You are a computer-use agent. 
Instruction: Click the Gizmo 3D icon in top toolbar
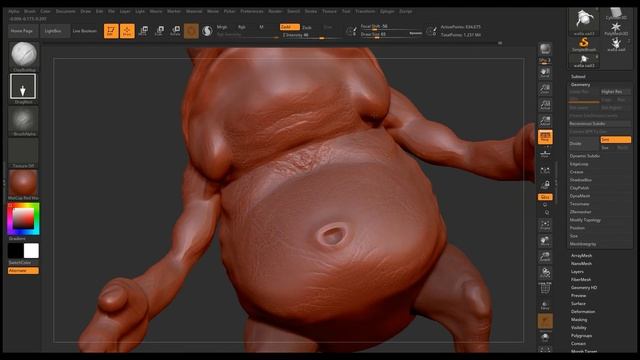(x=191, y=31)
